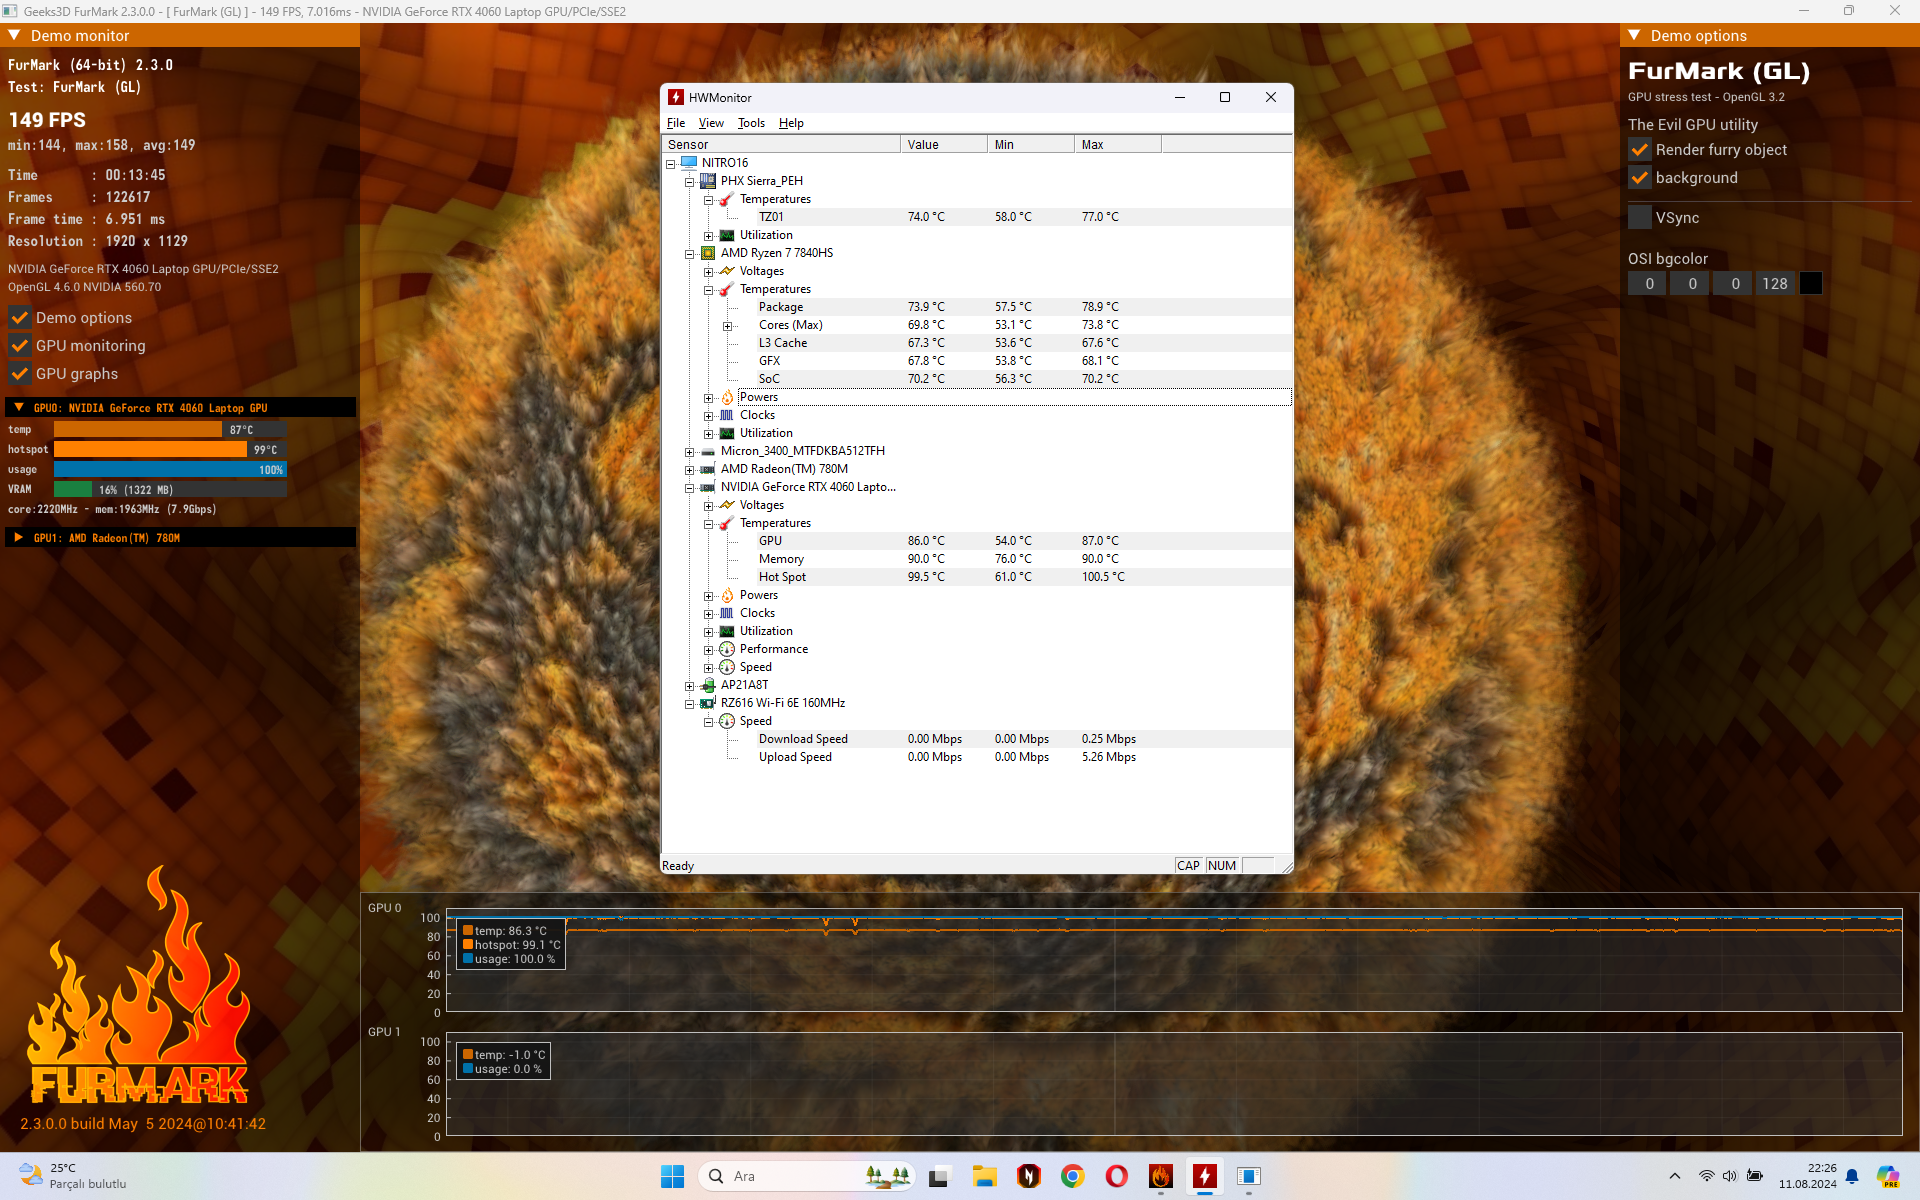This screenshot has height=1200, width=1920.
Task: Open the Windows Start menu
Action: click(x=672, y=1176)
